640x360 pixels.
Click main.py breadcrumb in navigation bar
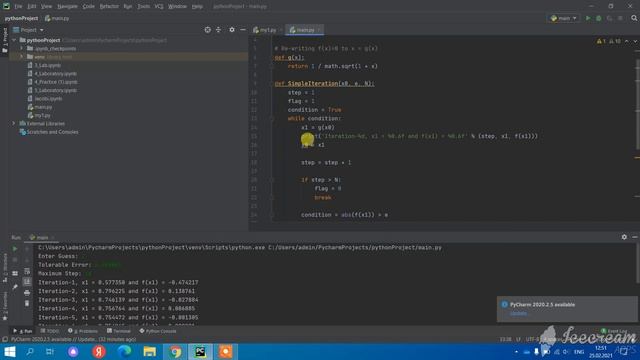click(x=57, y=18)
